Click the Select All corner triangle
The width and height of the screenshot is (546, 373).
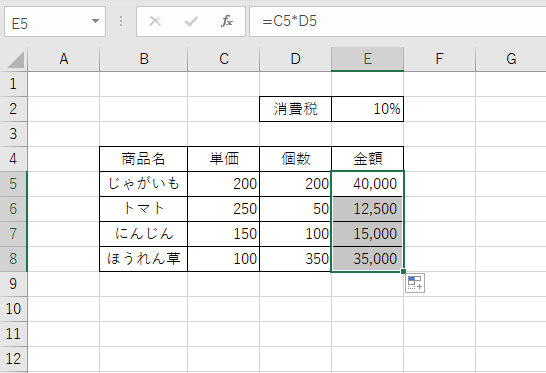[15, 60]
